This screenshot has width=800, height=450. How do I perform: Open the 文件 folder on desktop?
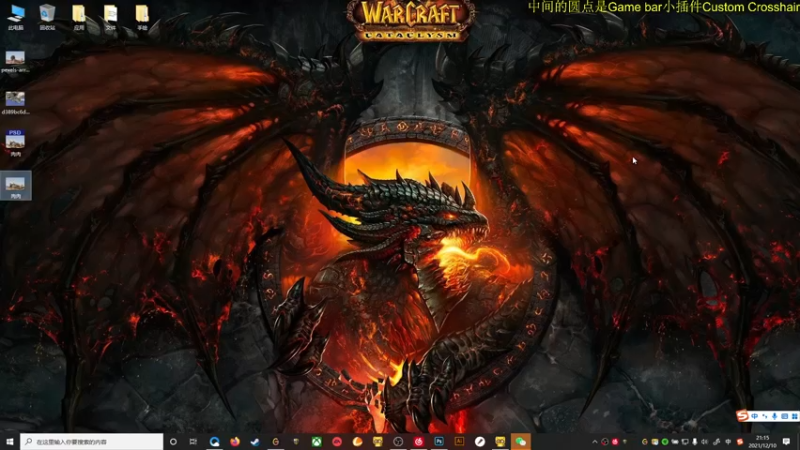[110, 17]
